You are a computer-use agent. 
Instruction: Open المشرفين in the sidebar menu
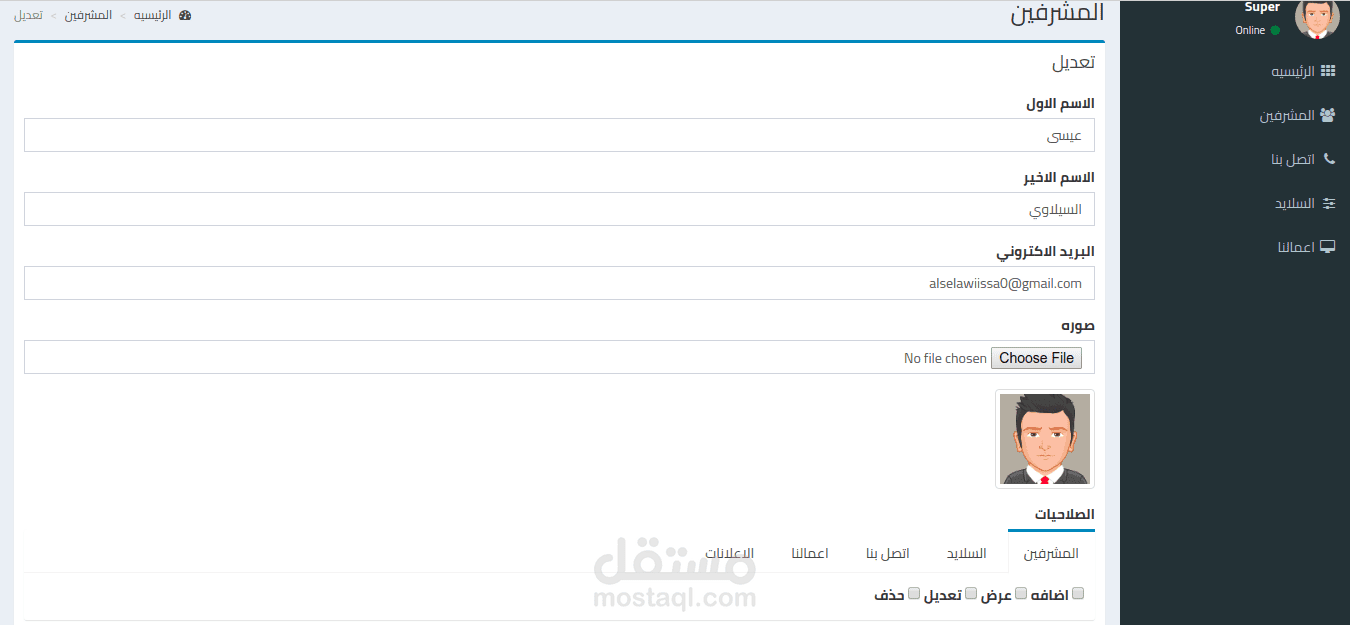pos(1287,116)
